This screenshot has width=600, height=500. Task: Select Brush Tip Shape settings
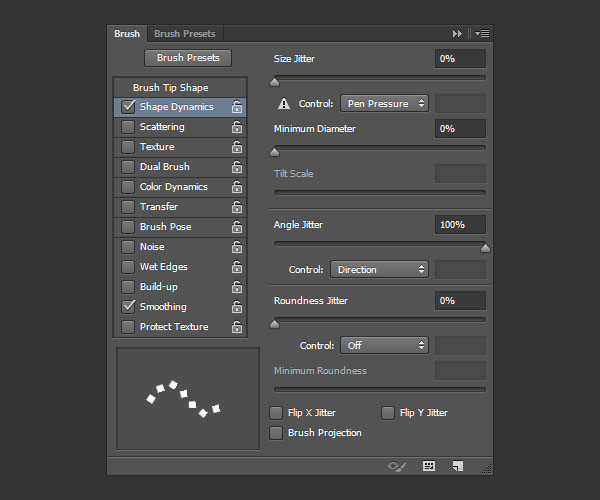click(170, 88)
